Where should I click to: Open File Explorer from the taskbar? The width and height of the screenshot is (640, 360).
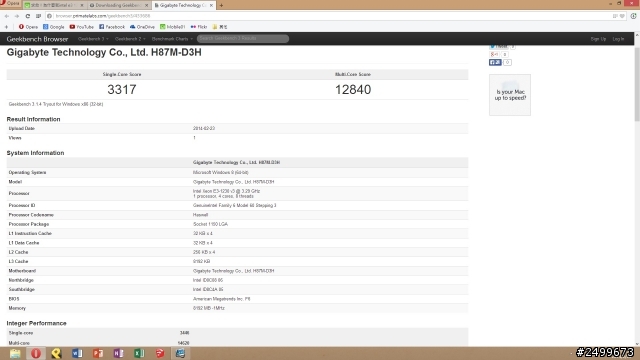15,353
